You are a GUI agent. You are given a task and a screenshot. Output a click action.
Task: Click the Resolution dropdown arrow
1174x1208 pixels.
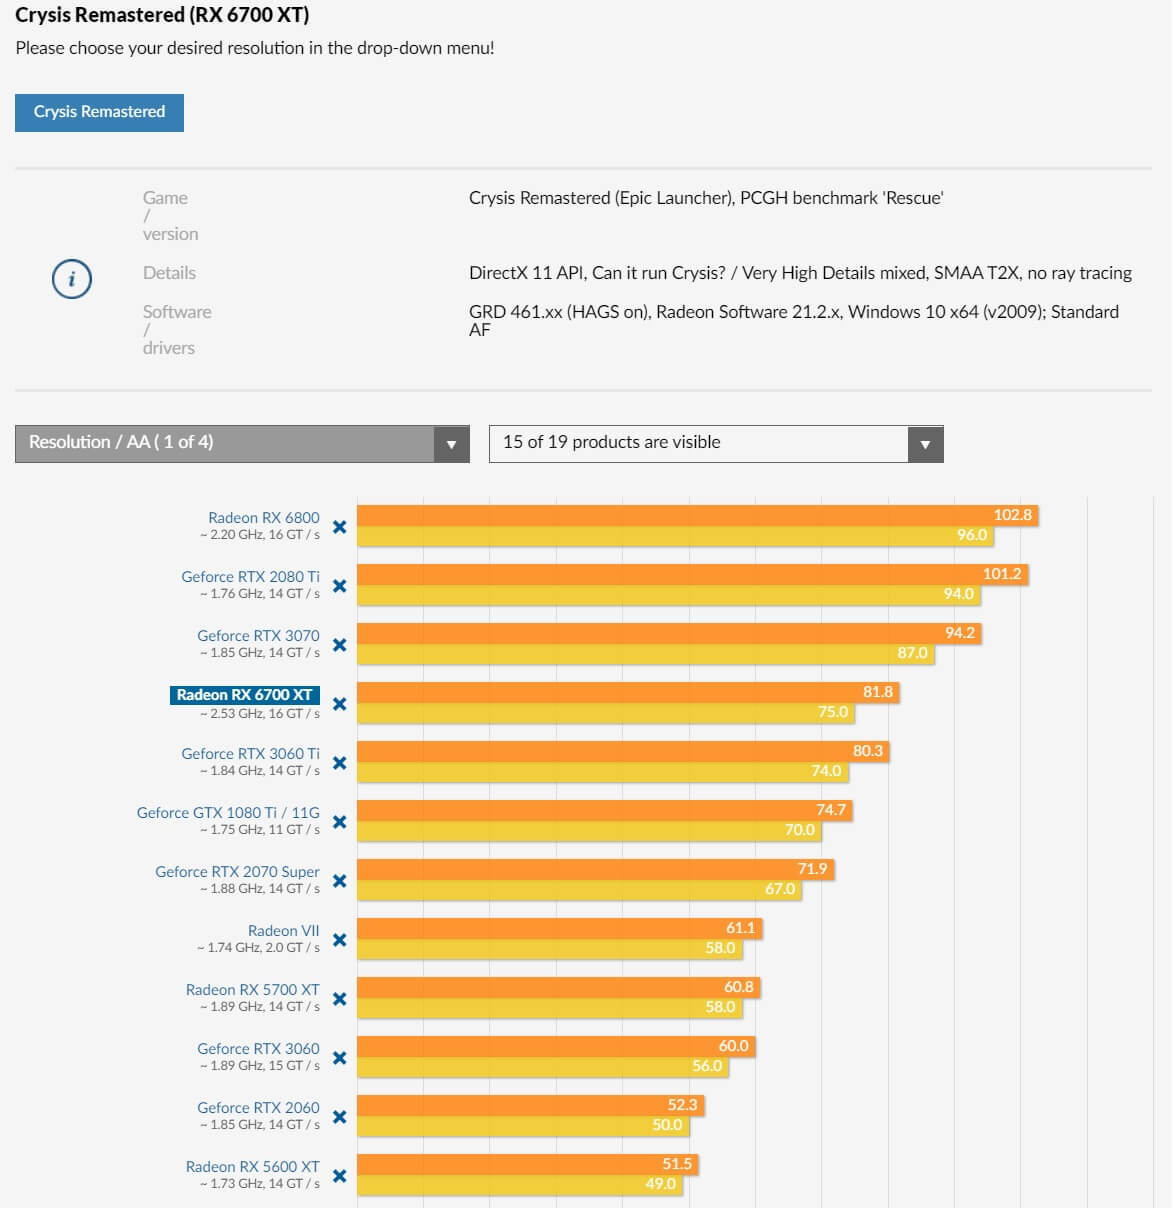451,444
